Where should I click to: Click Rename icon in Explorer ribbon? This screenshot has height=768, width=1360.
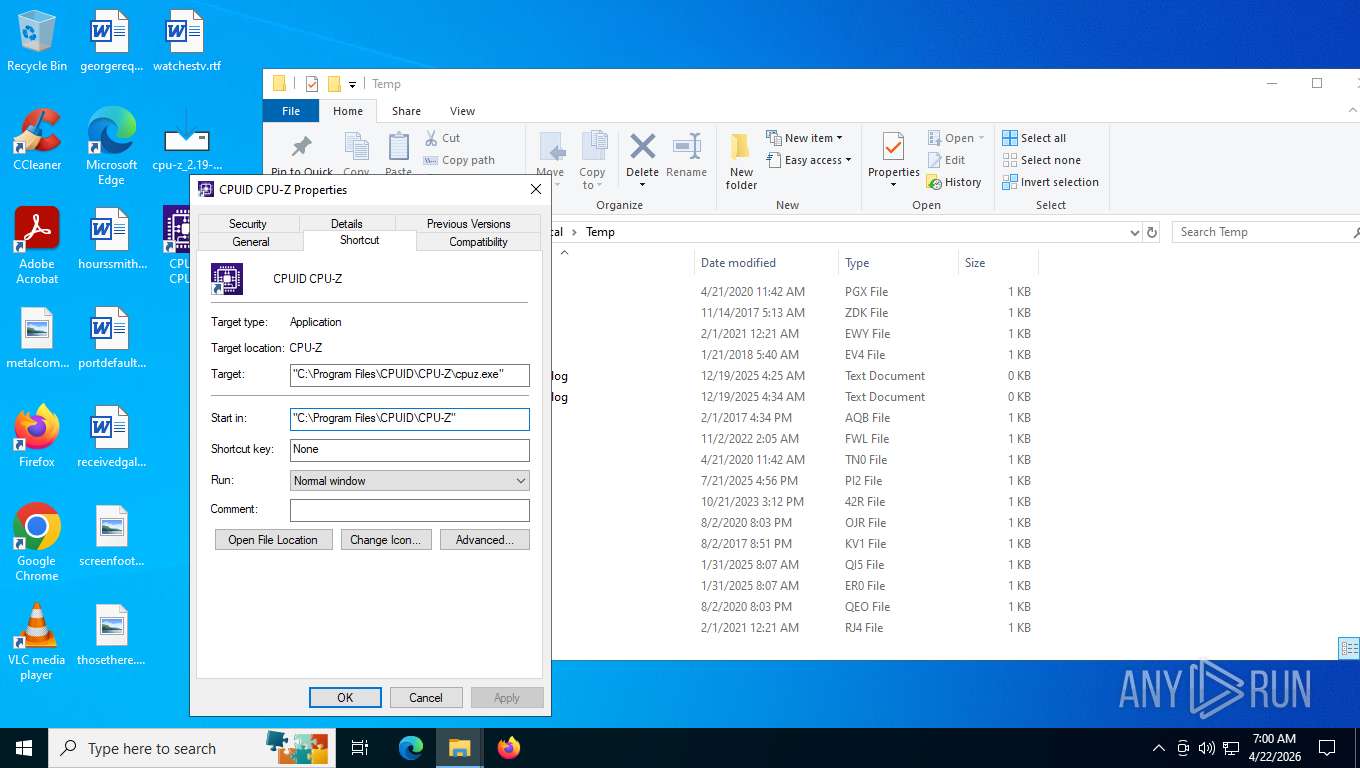[686, 155]
